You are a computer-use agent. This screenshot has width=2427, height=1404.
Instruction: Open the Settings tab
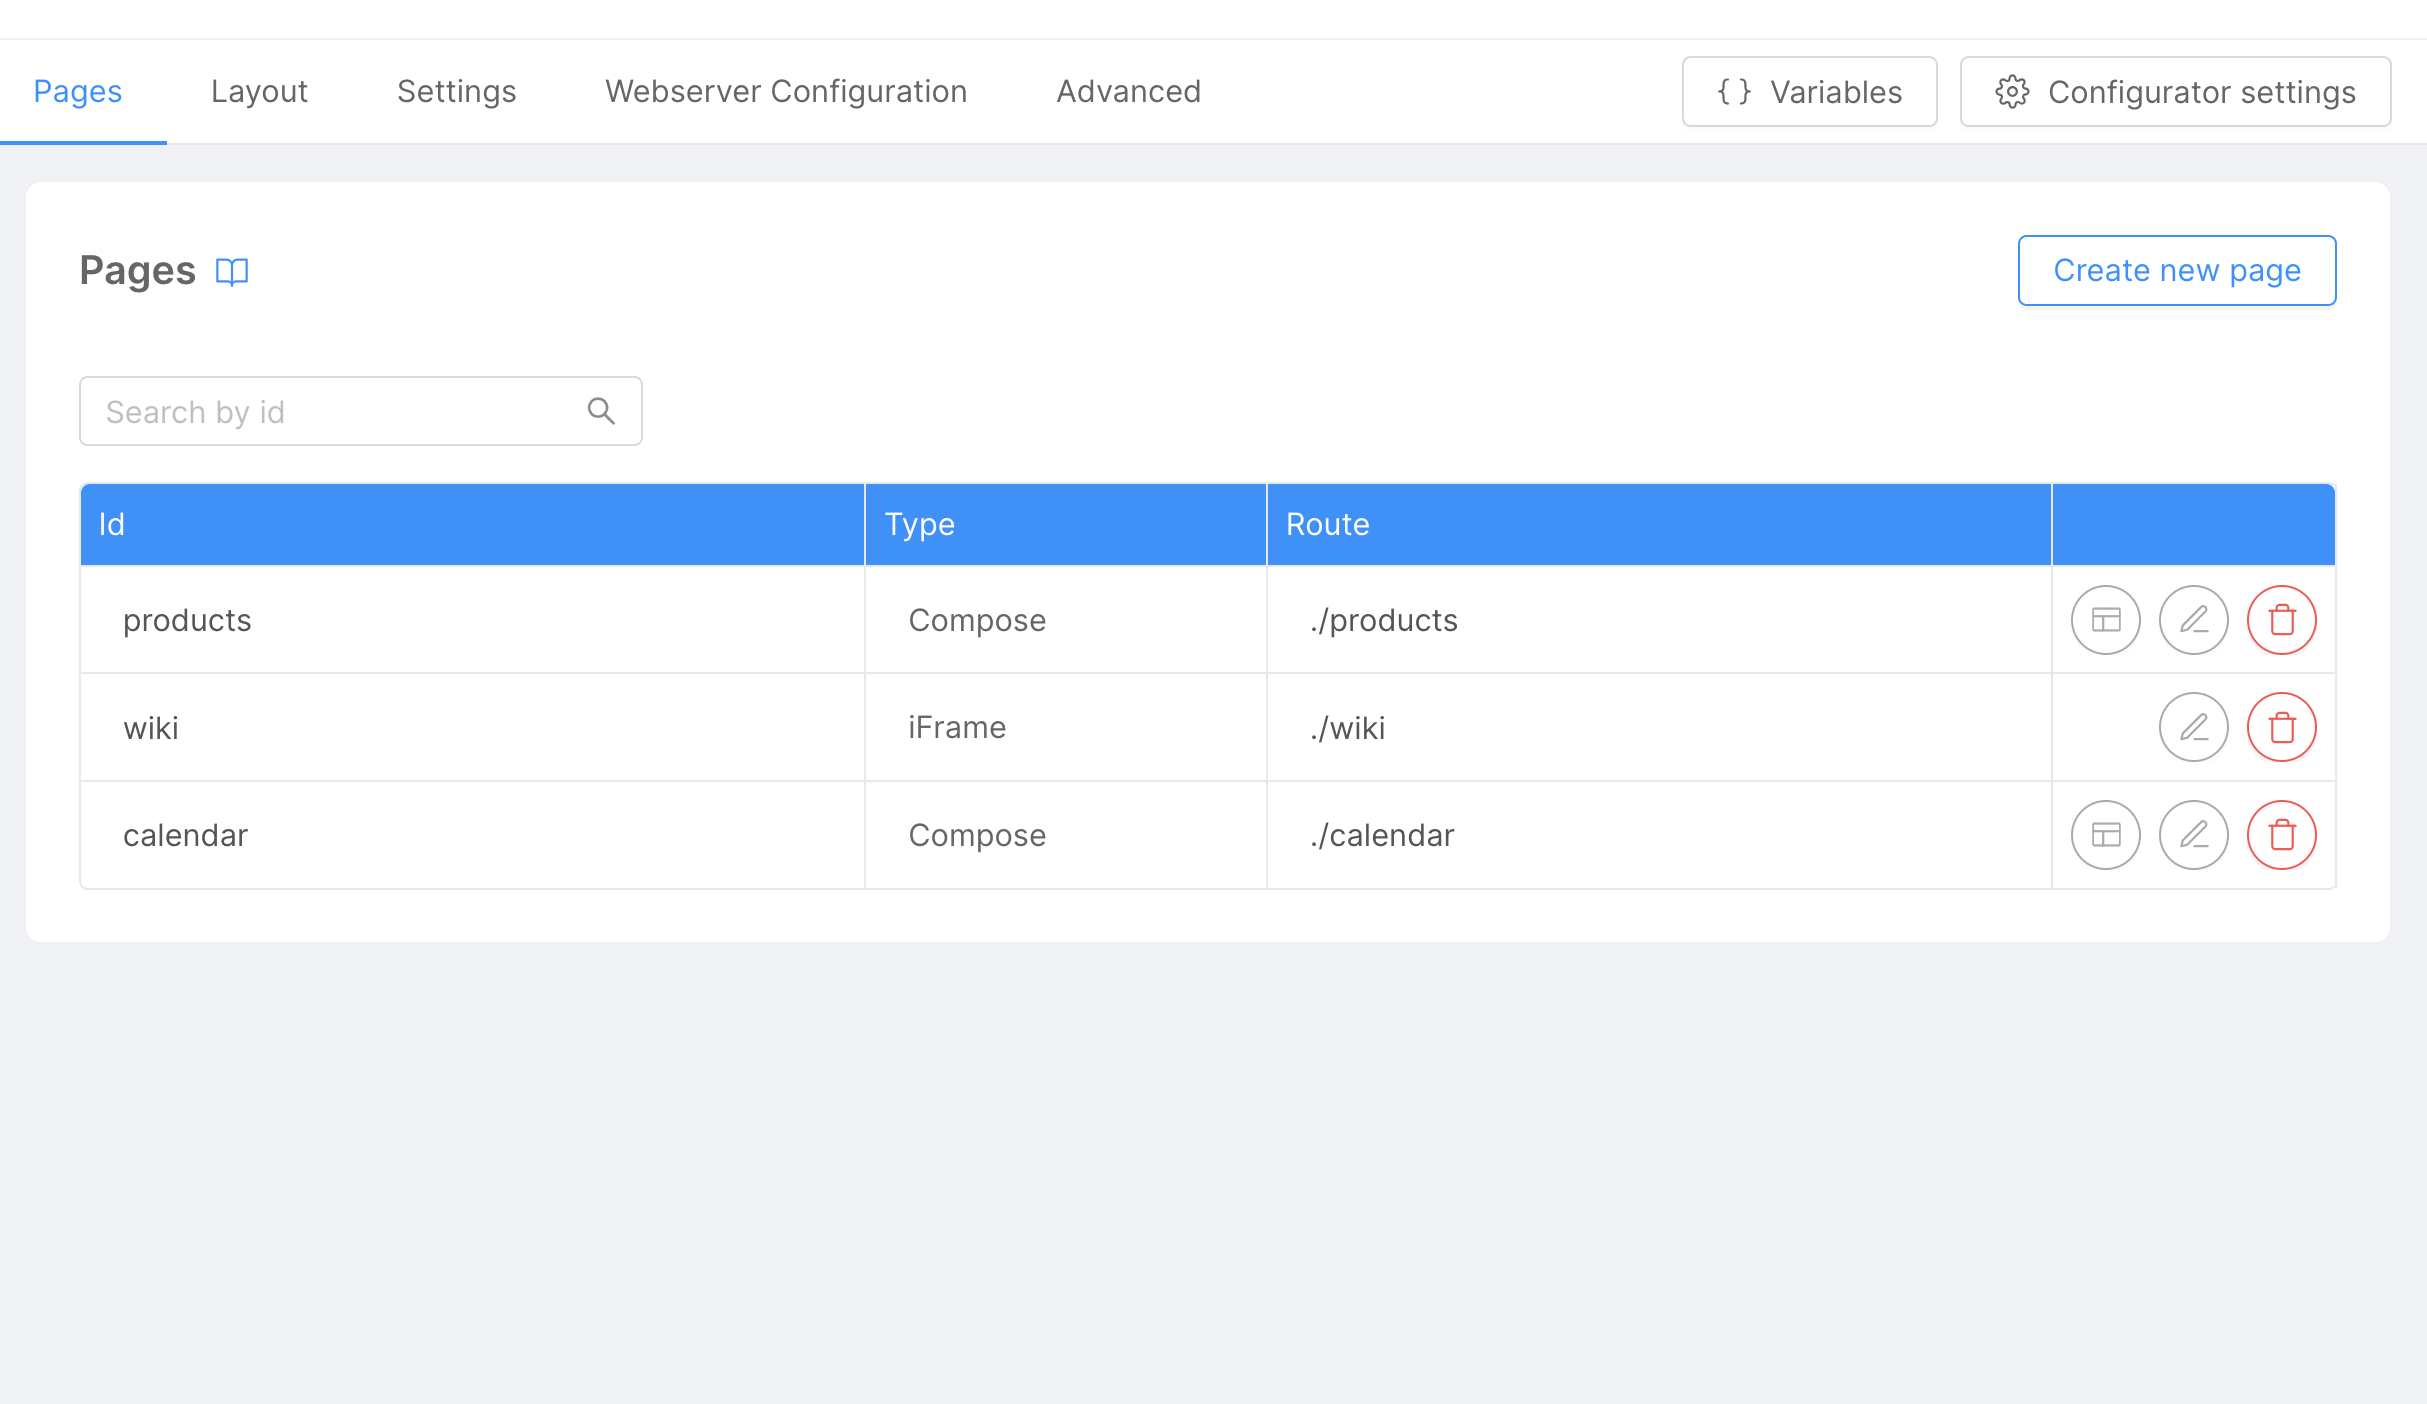(456, 91)
